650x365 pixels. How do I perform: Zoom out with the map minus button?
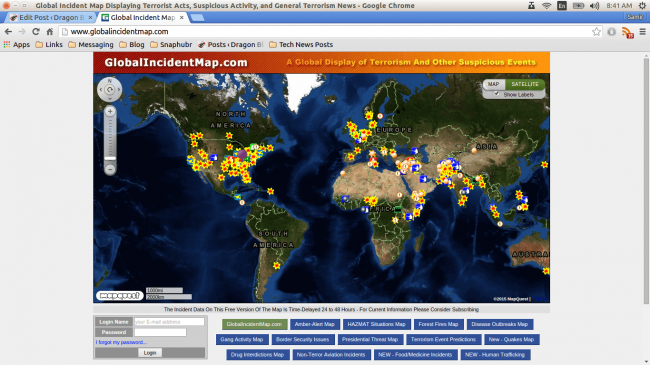[x=110, y=169]
